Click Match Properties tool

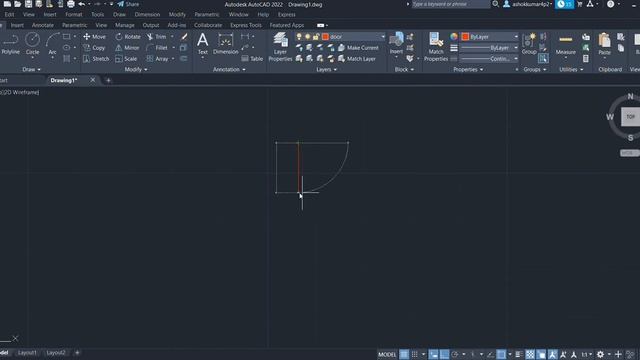tap(436, 47)
